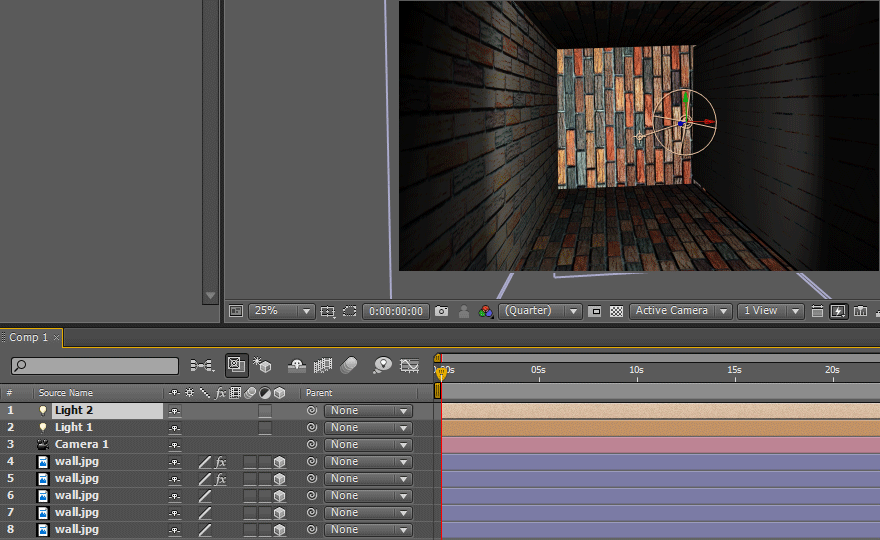
Task: Click the Source Name column header
Action: pos(66,393)
